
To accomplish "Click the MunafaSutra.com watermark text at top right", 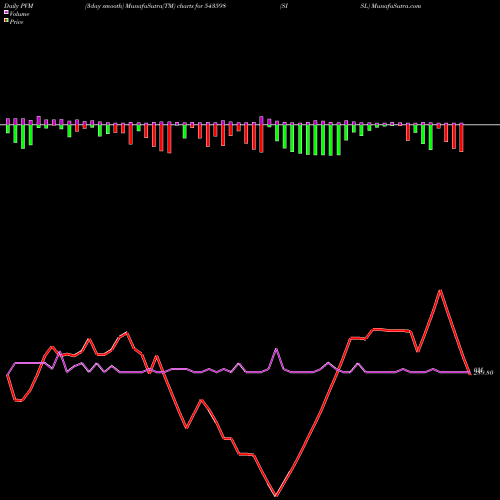I will [396, 6].
